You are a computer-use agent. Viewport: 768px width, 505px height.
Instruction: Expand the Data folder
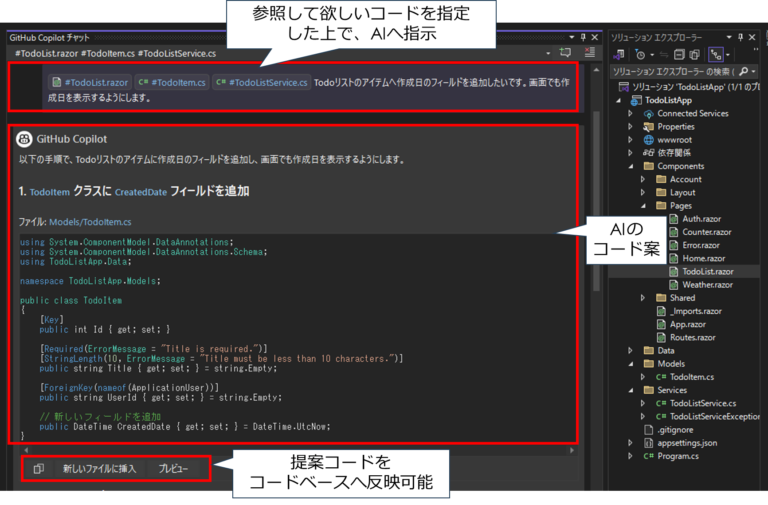click(630, 351)
